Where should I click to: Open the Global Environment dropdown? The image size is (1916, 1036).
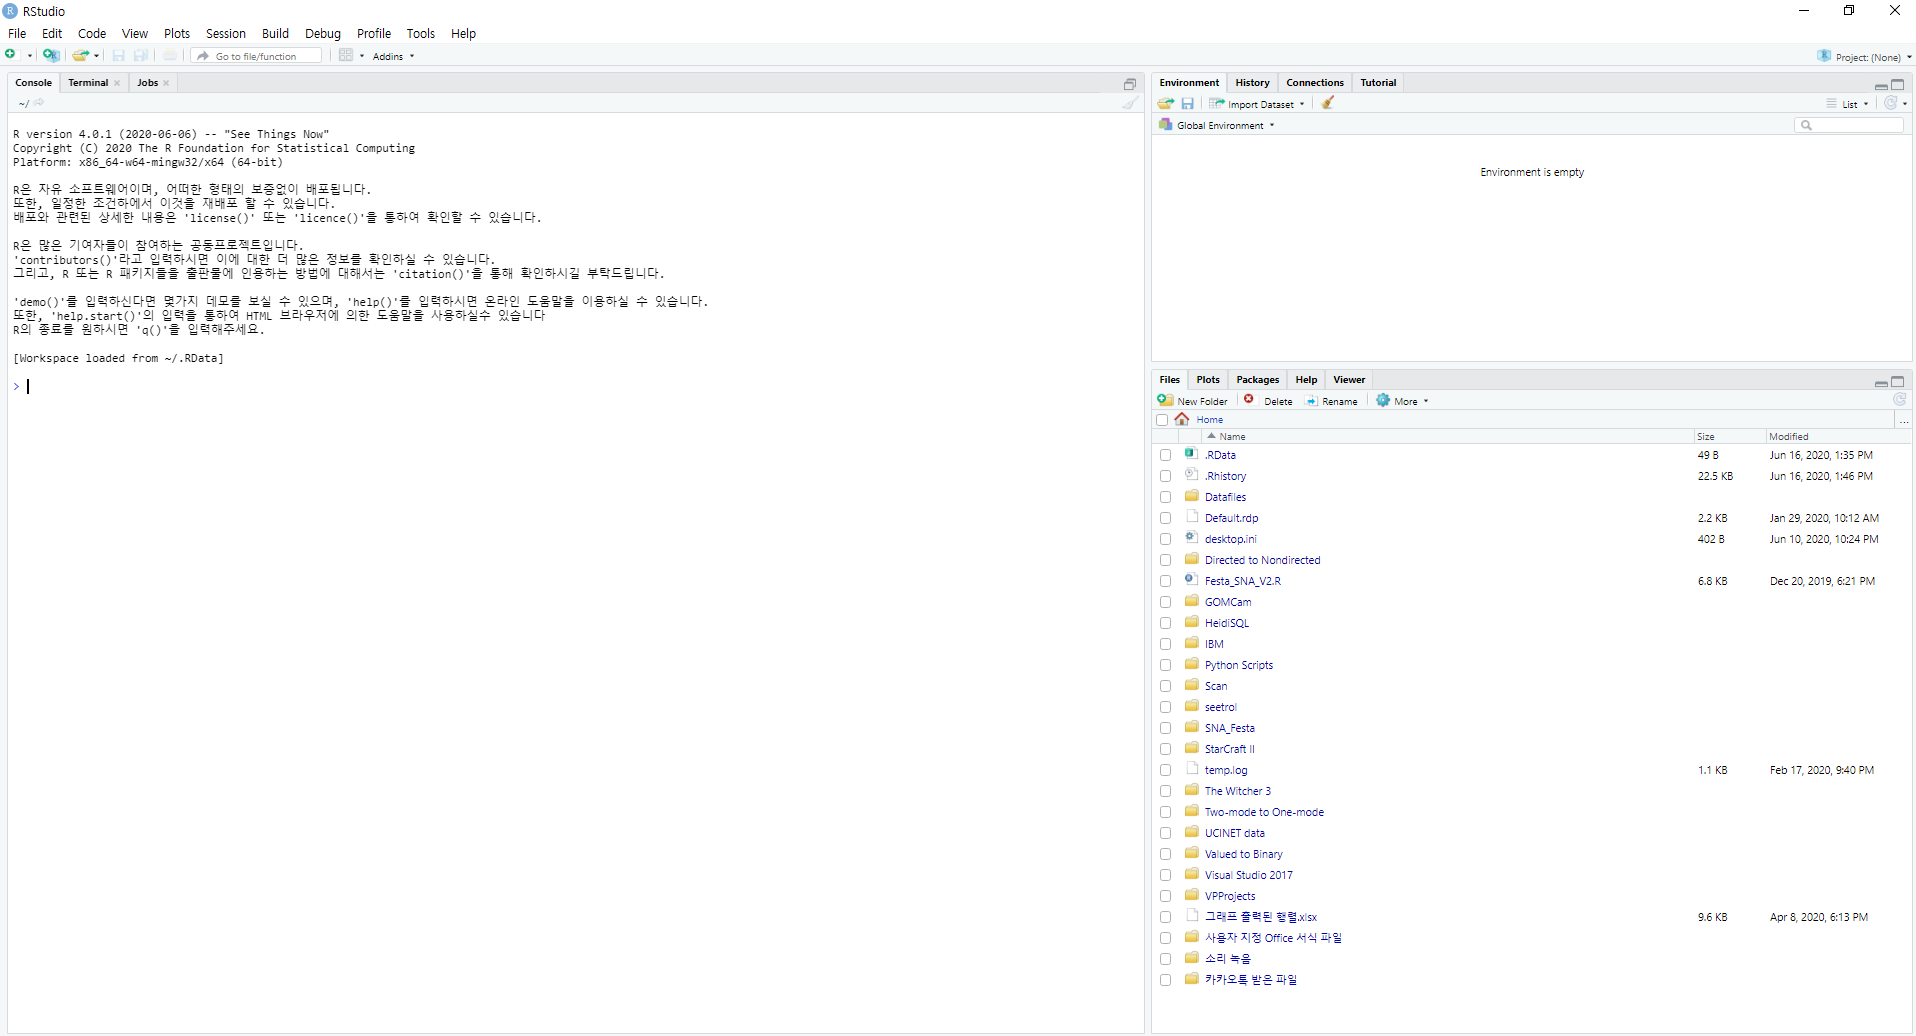click(x=1217, y=125)
